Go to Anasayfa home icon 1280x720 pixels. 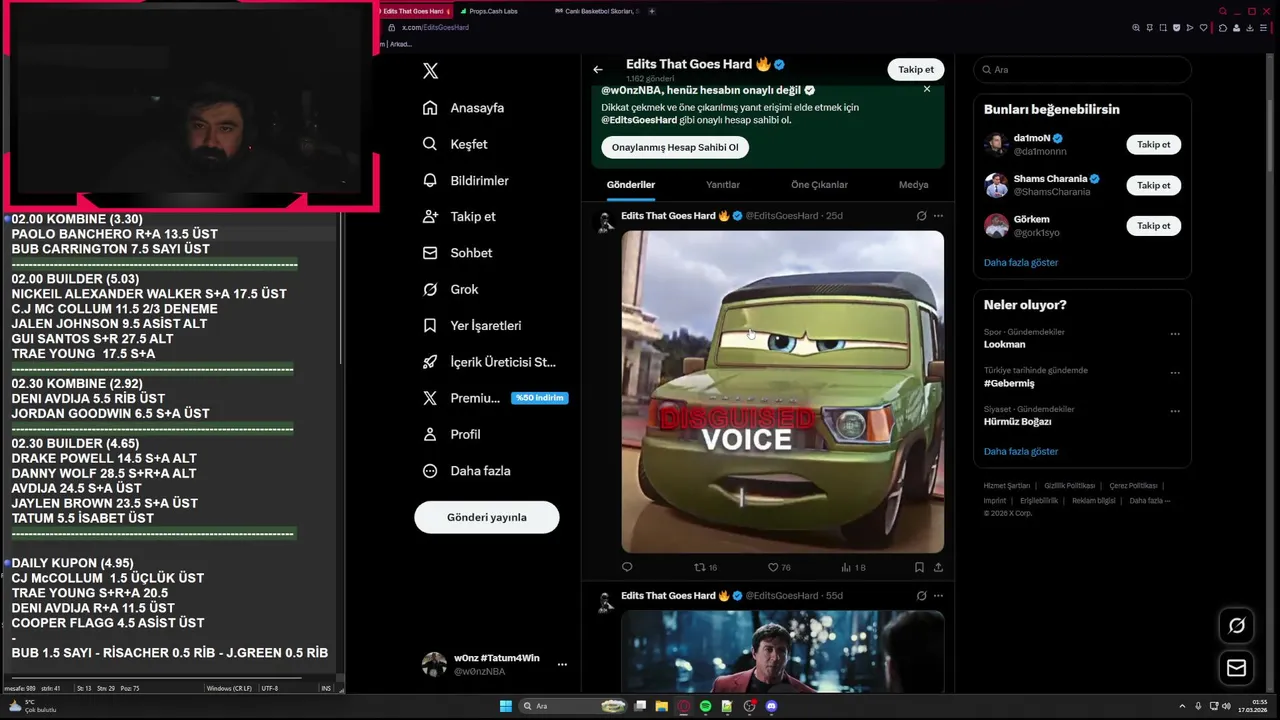(430, 108)
